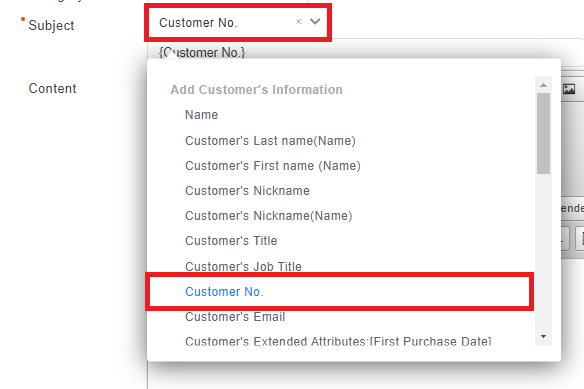Click the Customer No. subject combo box
The width and height of the screenshot is (584, 389).
click(x=238, y=22)
